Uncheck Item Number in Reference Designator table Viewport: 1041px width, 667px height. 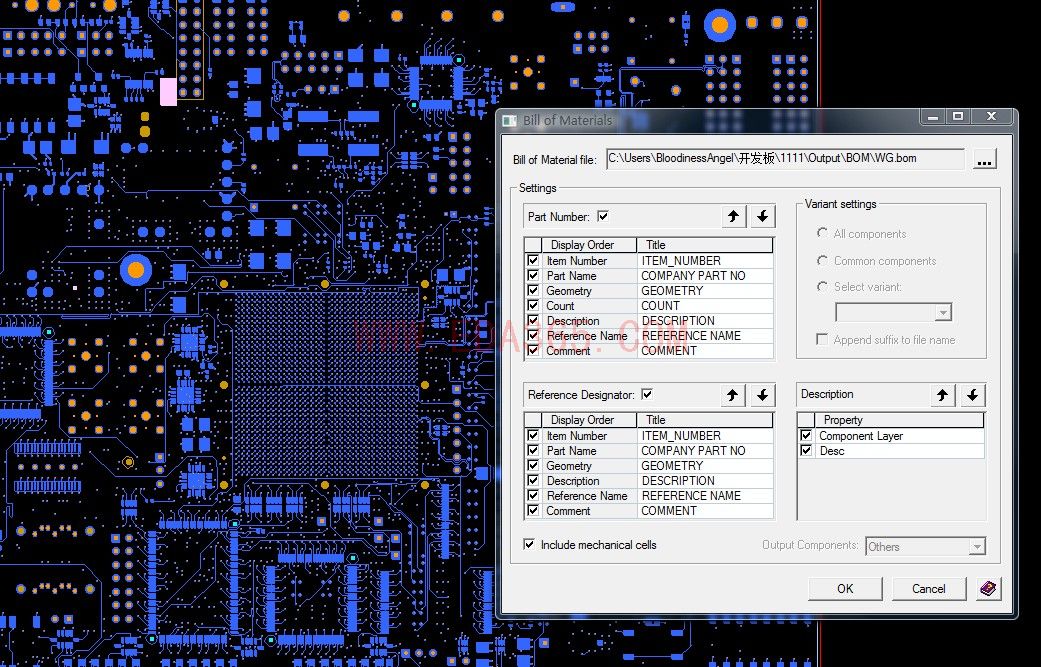click(x=533, y=435)
